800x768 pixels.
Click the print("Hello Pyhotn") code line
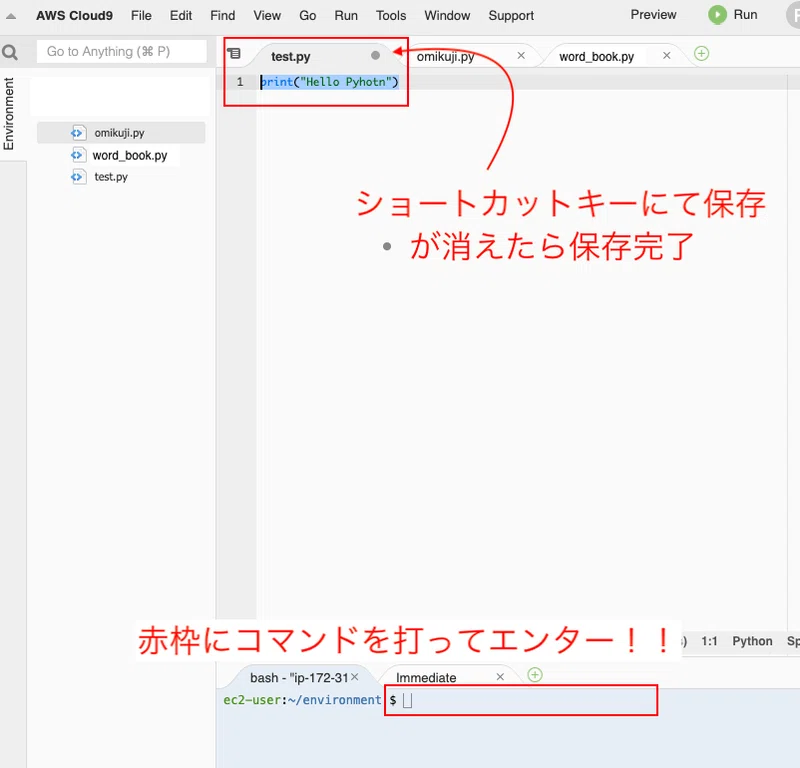[329, 82]
